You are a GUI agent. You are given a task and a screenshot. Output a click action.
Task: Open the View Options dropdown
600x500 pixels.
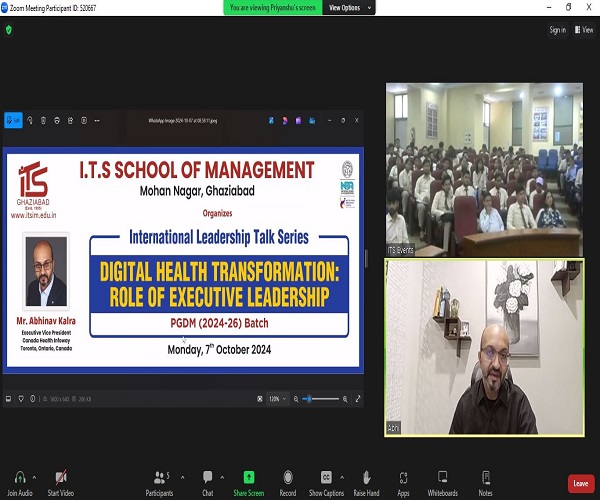tap(349, 8)
